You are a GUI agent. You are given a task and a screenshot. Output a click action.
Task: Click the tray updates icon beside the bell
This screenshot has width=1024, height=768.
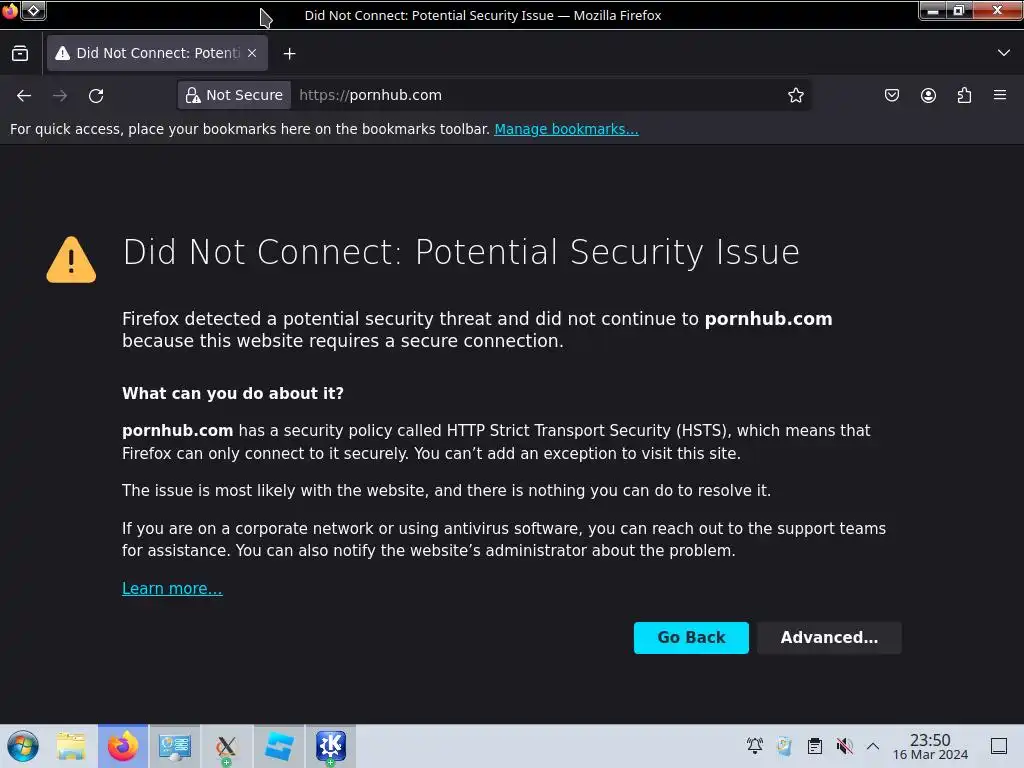(784, 746)
